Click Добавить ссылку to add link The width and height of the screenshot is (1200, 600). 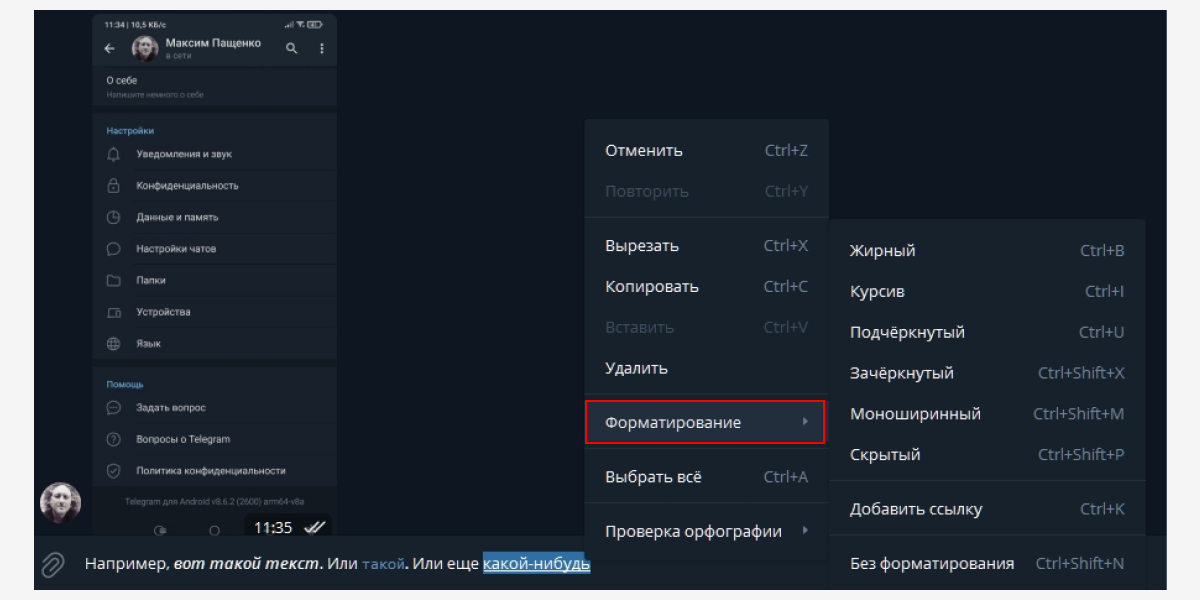tap(916, 509)
